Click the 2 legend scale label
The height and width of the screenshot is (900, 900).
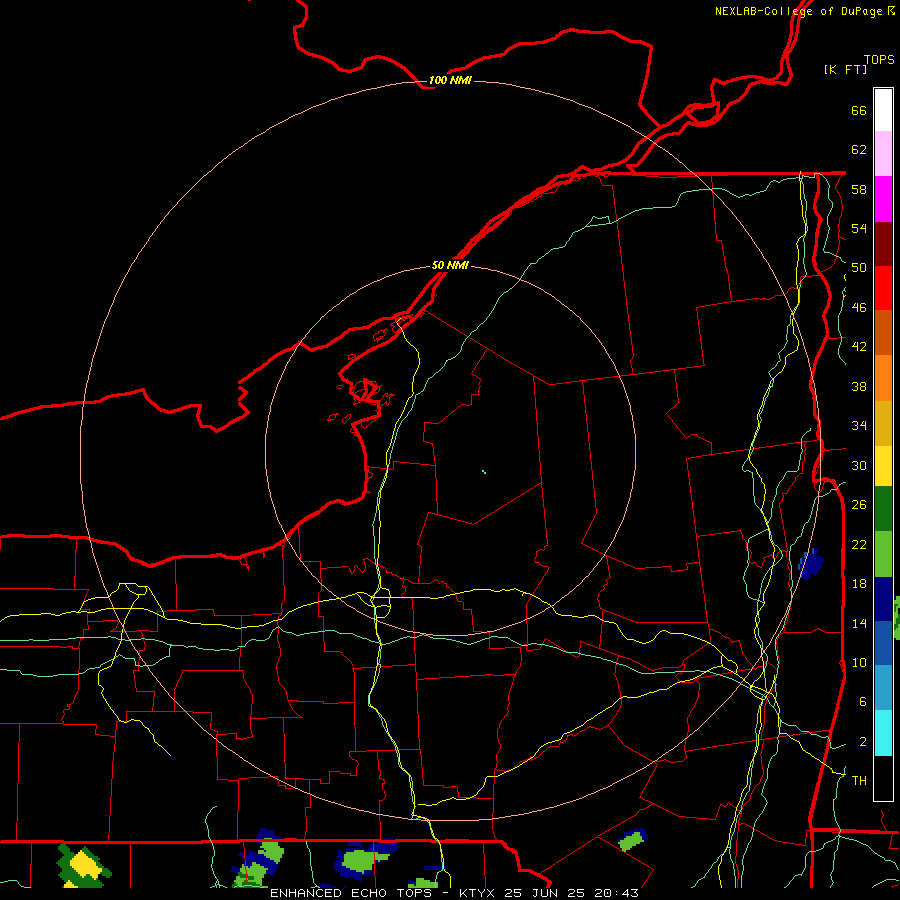pyautogui.click(x=862, y=742)
